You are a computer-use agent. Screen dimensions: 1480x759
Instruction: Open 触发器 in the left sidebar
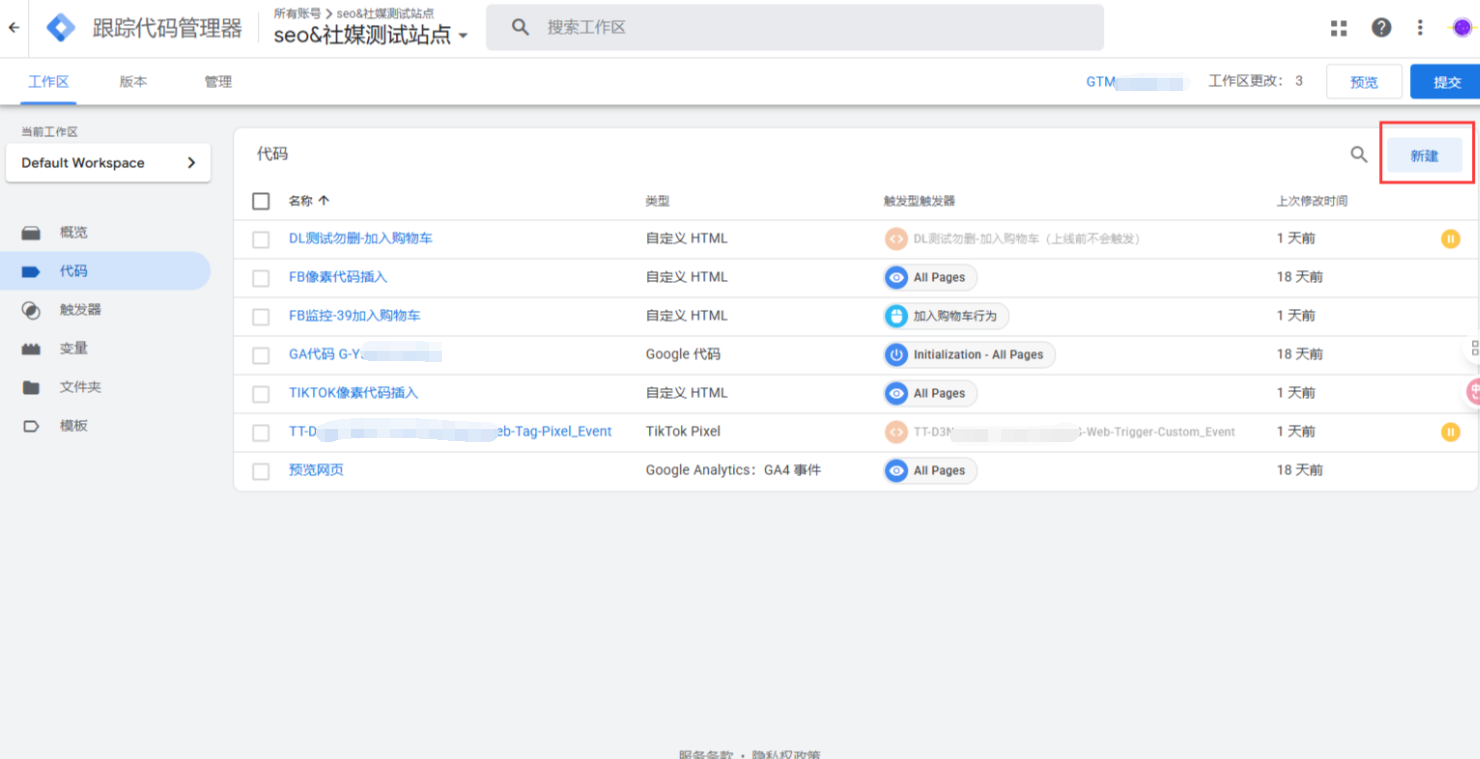point(80,310)
